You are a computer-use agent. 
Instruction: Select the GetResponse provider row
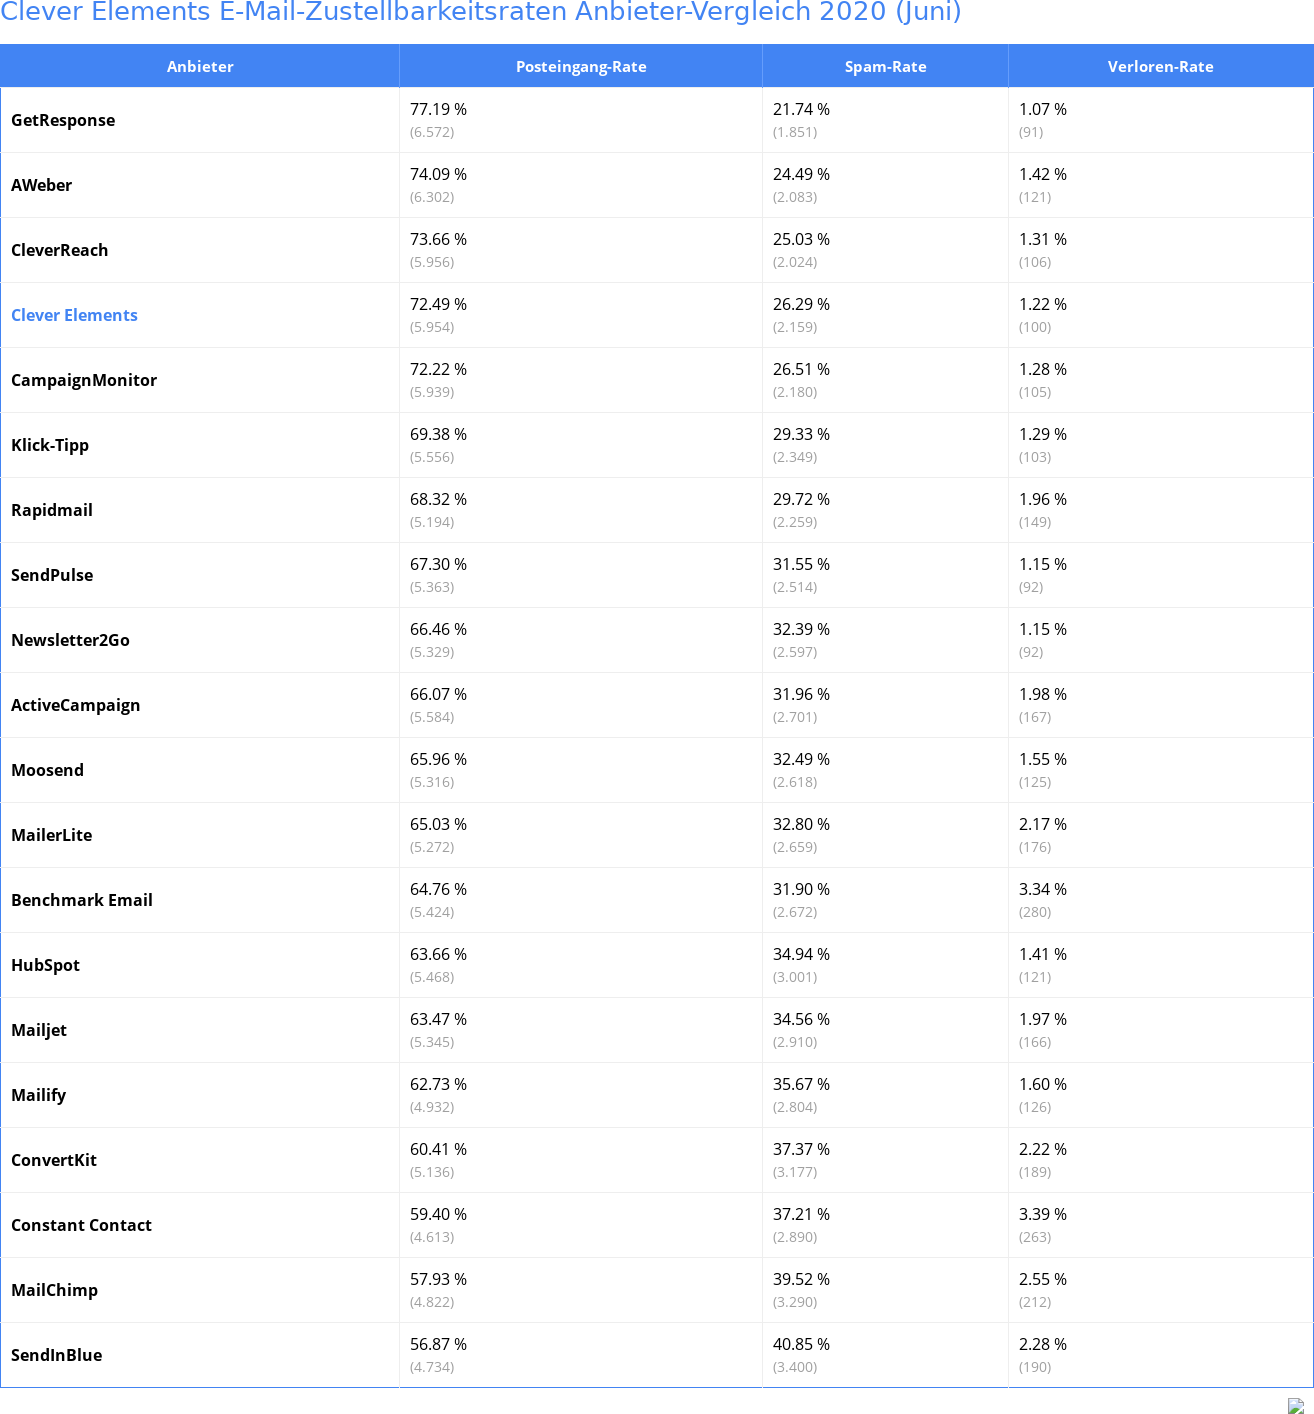coord(657,120)
